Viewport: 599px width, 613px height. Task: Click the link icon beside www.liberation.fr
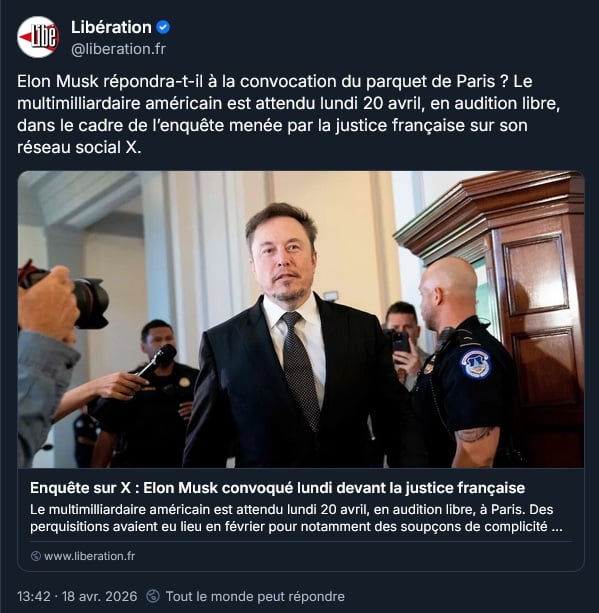coord(36,556)
